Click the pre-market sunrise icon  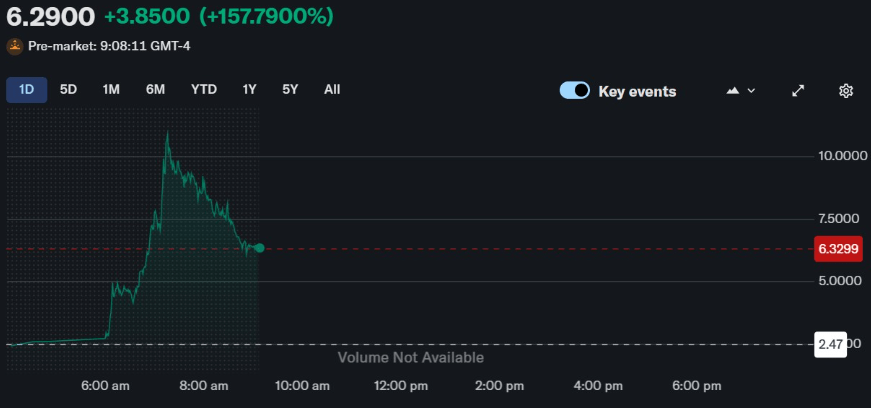(x=15, y=46)
